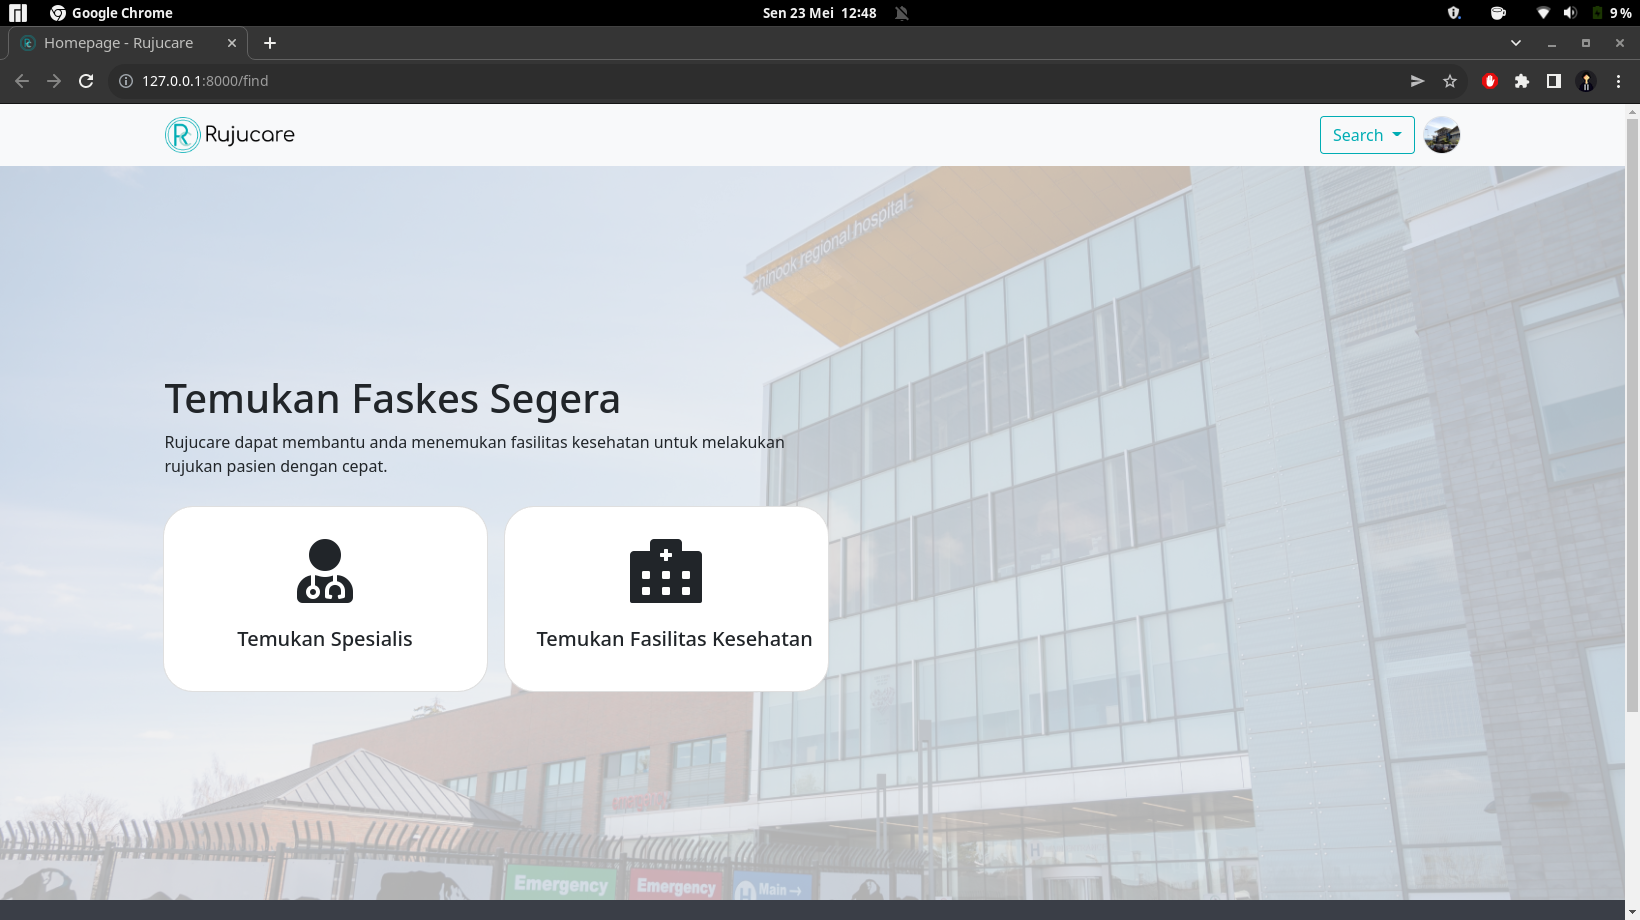Share this page via send icon

tap(1417, 81)
